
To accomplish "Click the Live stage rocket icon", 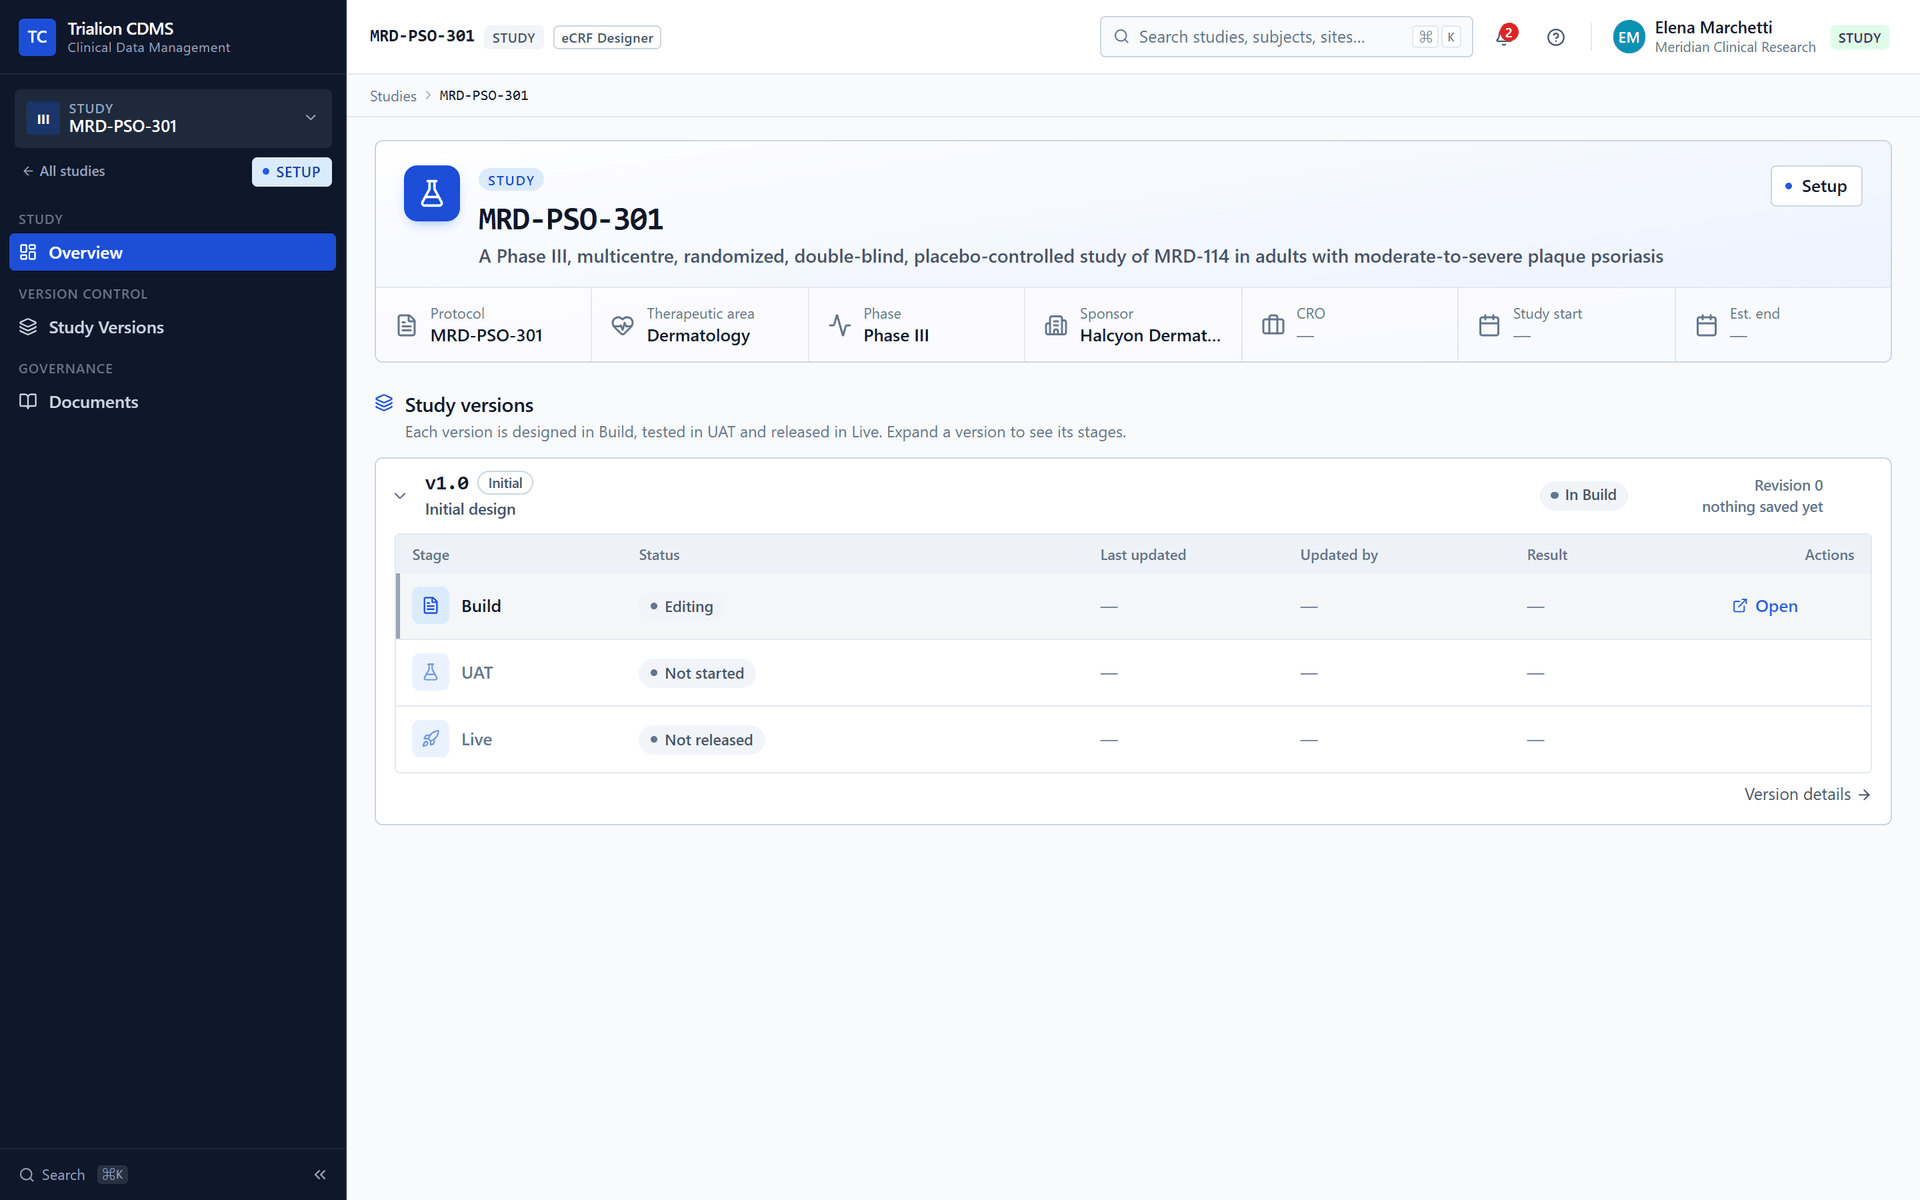I will click(431, 740).
